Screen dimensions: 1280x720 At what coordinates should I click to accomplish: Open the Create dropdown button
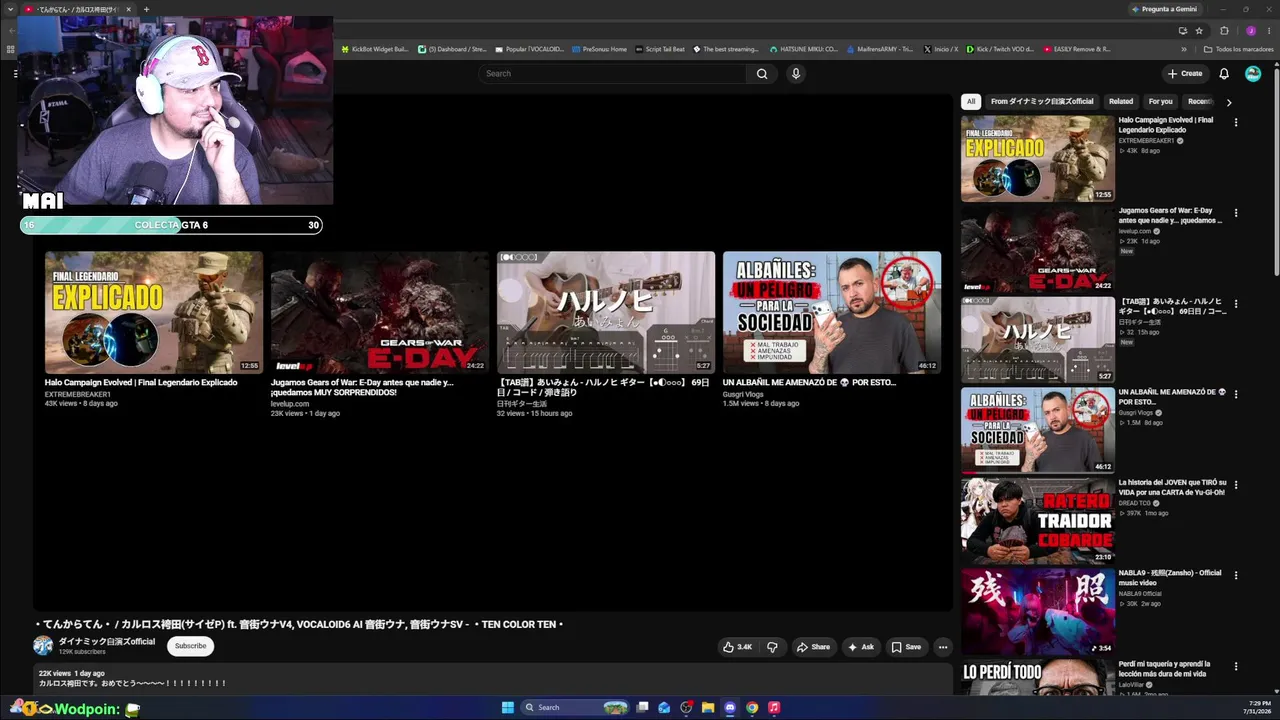click(x=1185, y=74)
